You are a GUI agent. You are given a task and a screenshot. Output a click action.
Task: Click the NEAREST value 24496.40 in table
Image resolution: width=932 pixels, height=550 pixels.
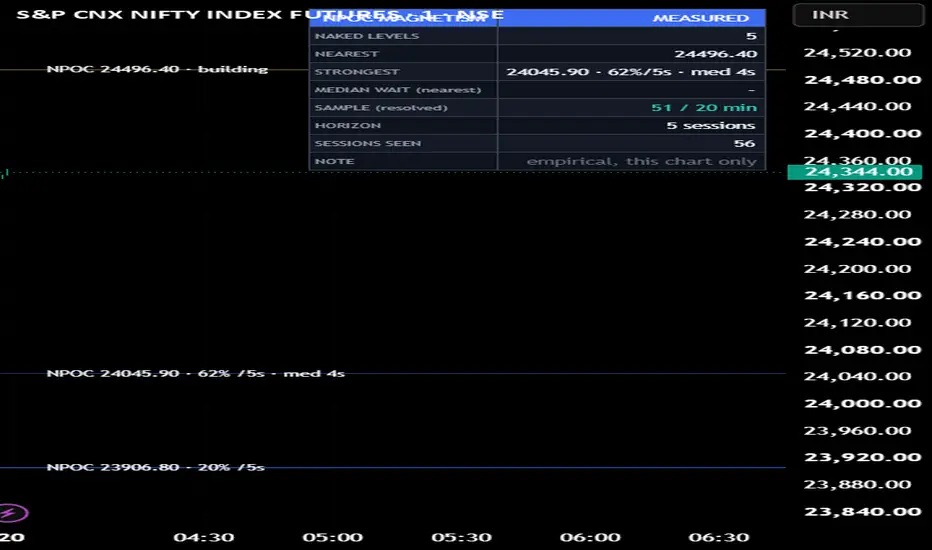716,54
